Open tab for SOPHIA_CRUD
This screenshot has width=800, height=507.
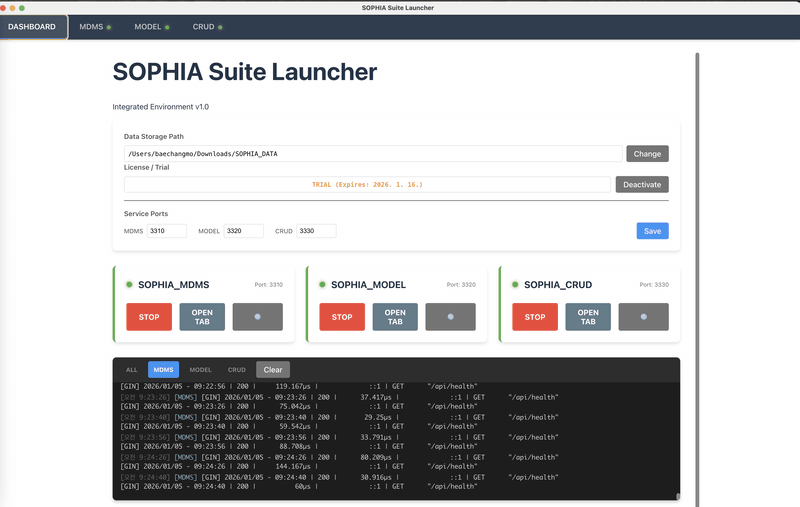coord(588,317)
